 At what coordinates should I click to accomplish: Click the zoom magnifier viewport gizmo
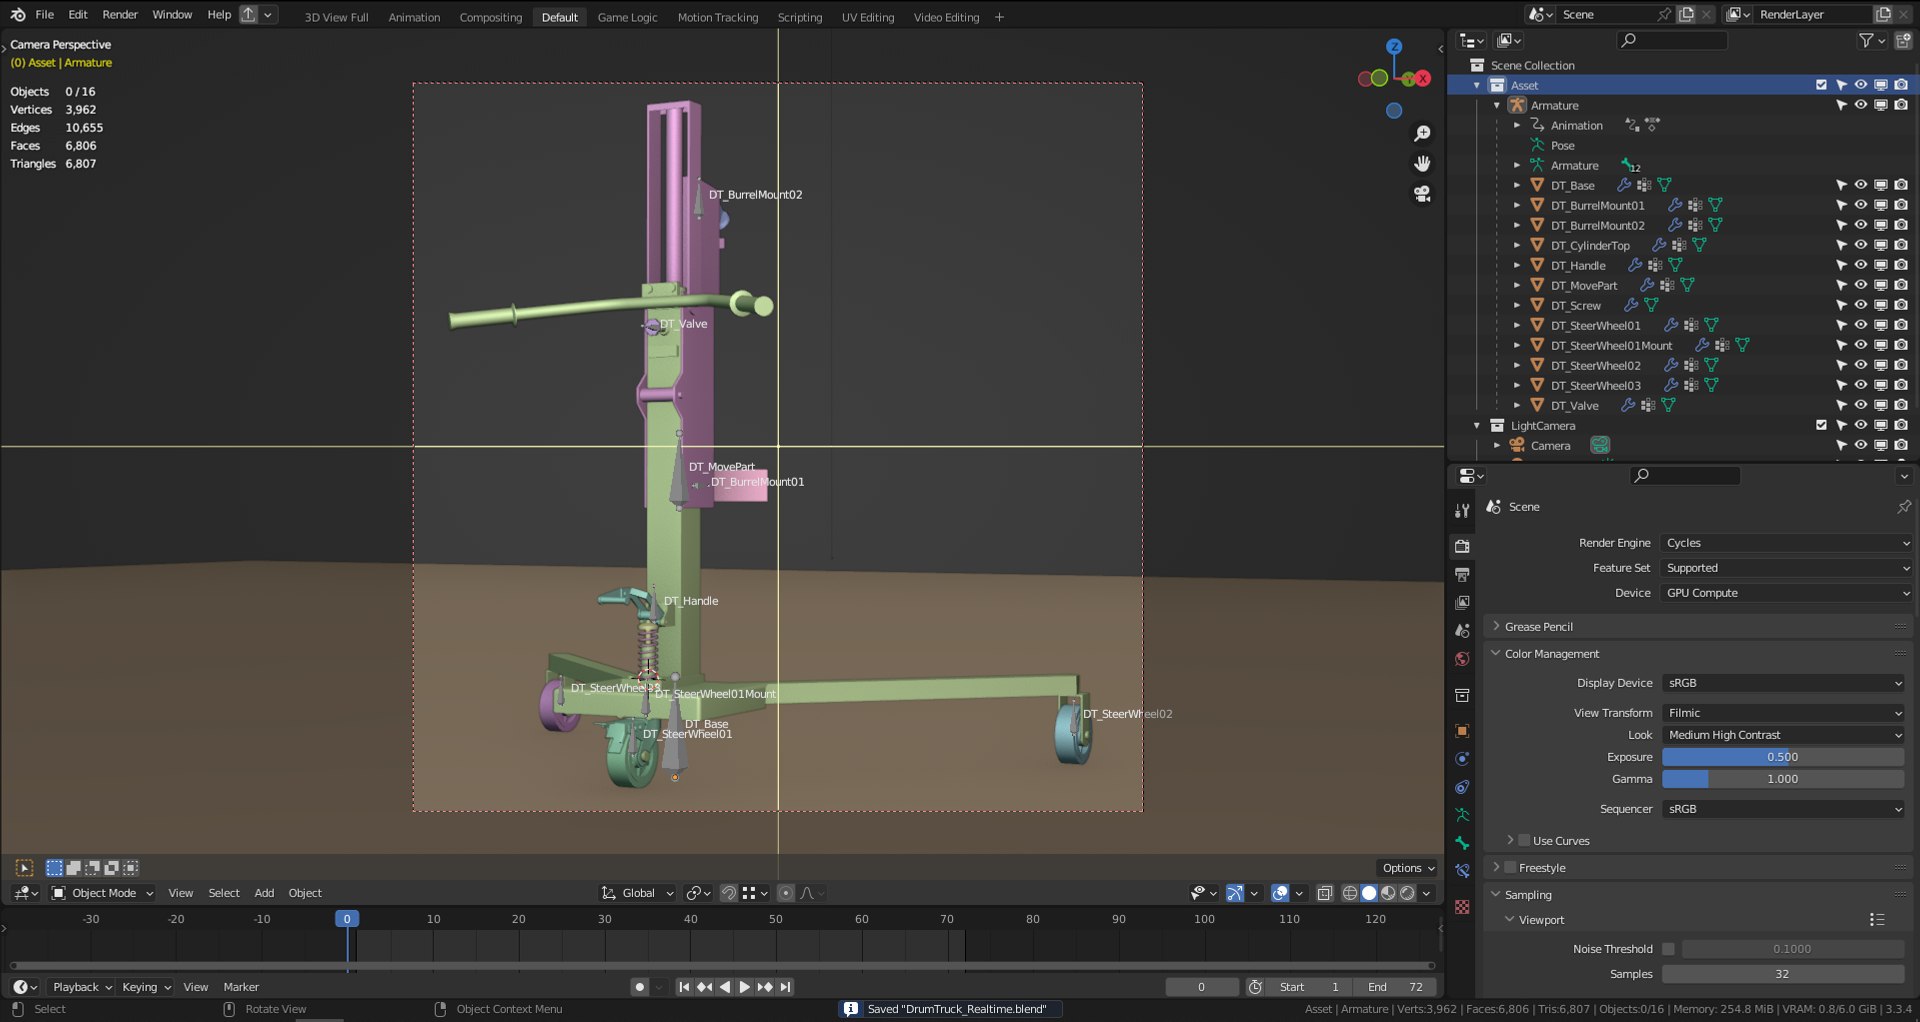pos(1422,133)
